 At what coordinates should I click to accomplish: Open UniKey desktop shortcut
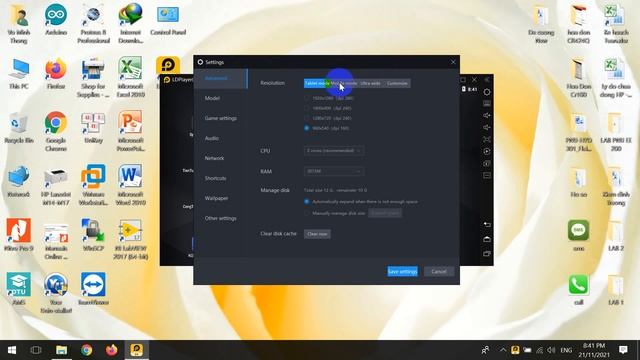pos(93,127)
